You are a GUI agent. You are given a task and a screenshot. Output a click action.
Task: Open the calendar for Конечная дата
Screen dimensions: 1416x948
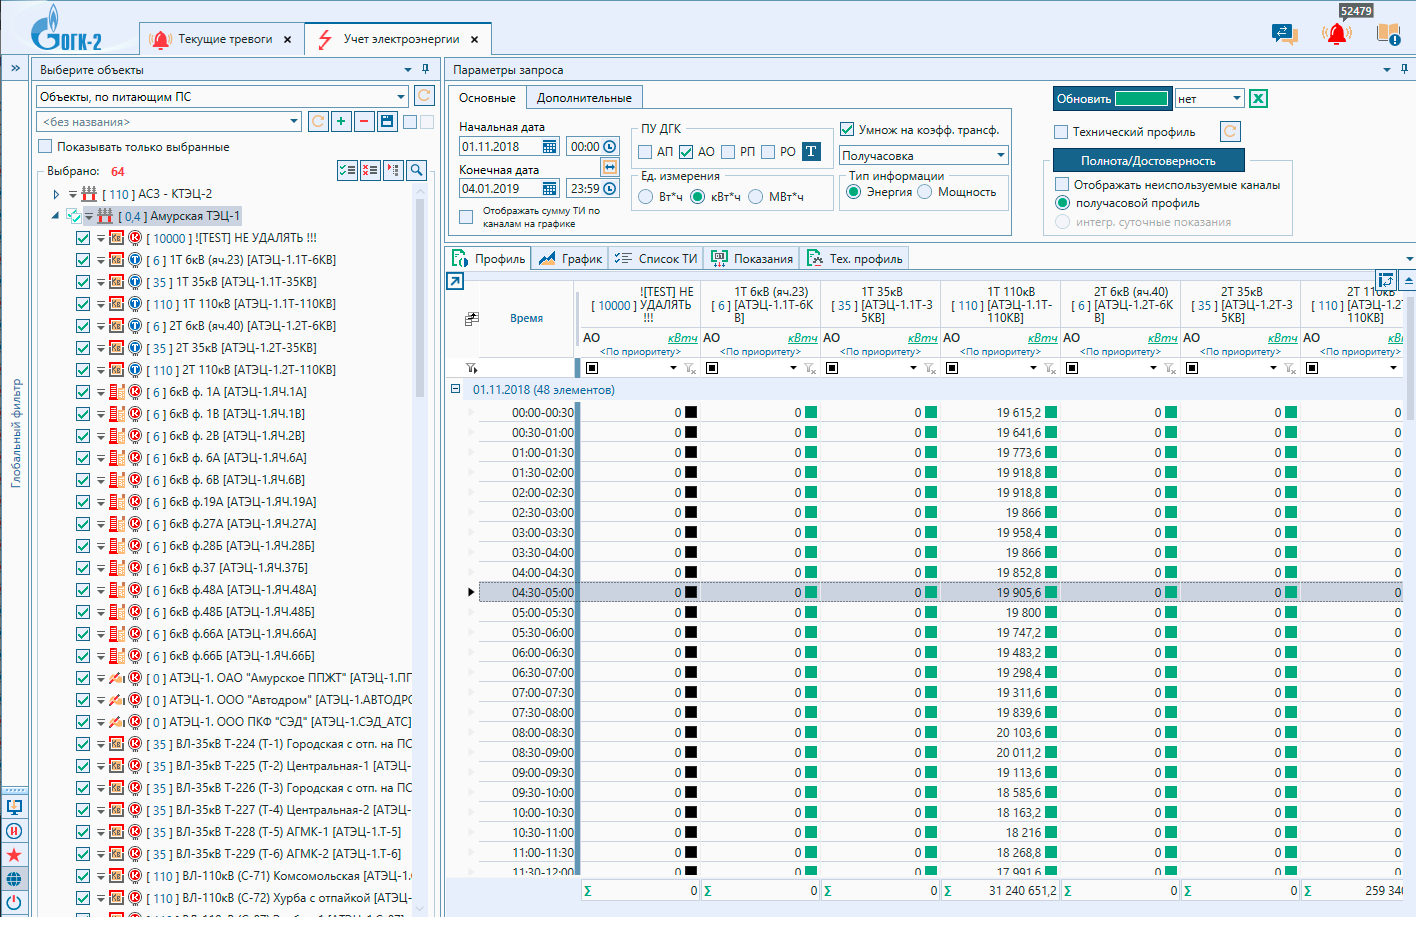[x=549, y=188]
